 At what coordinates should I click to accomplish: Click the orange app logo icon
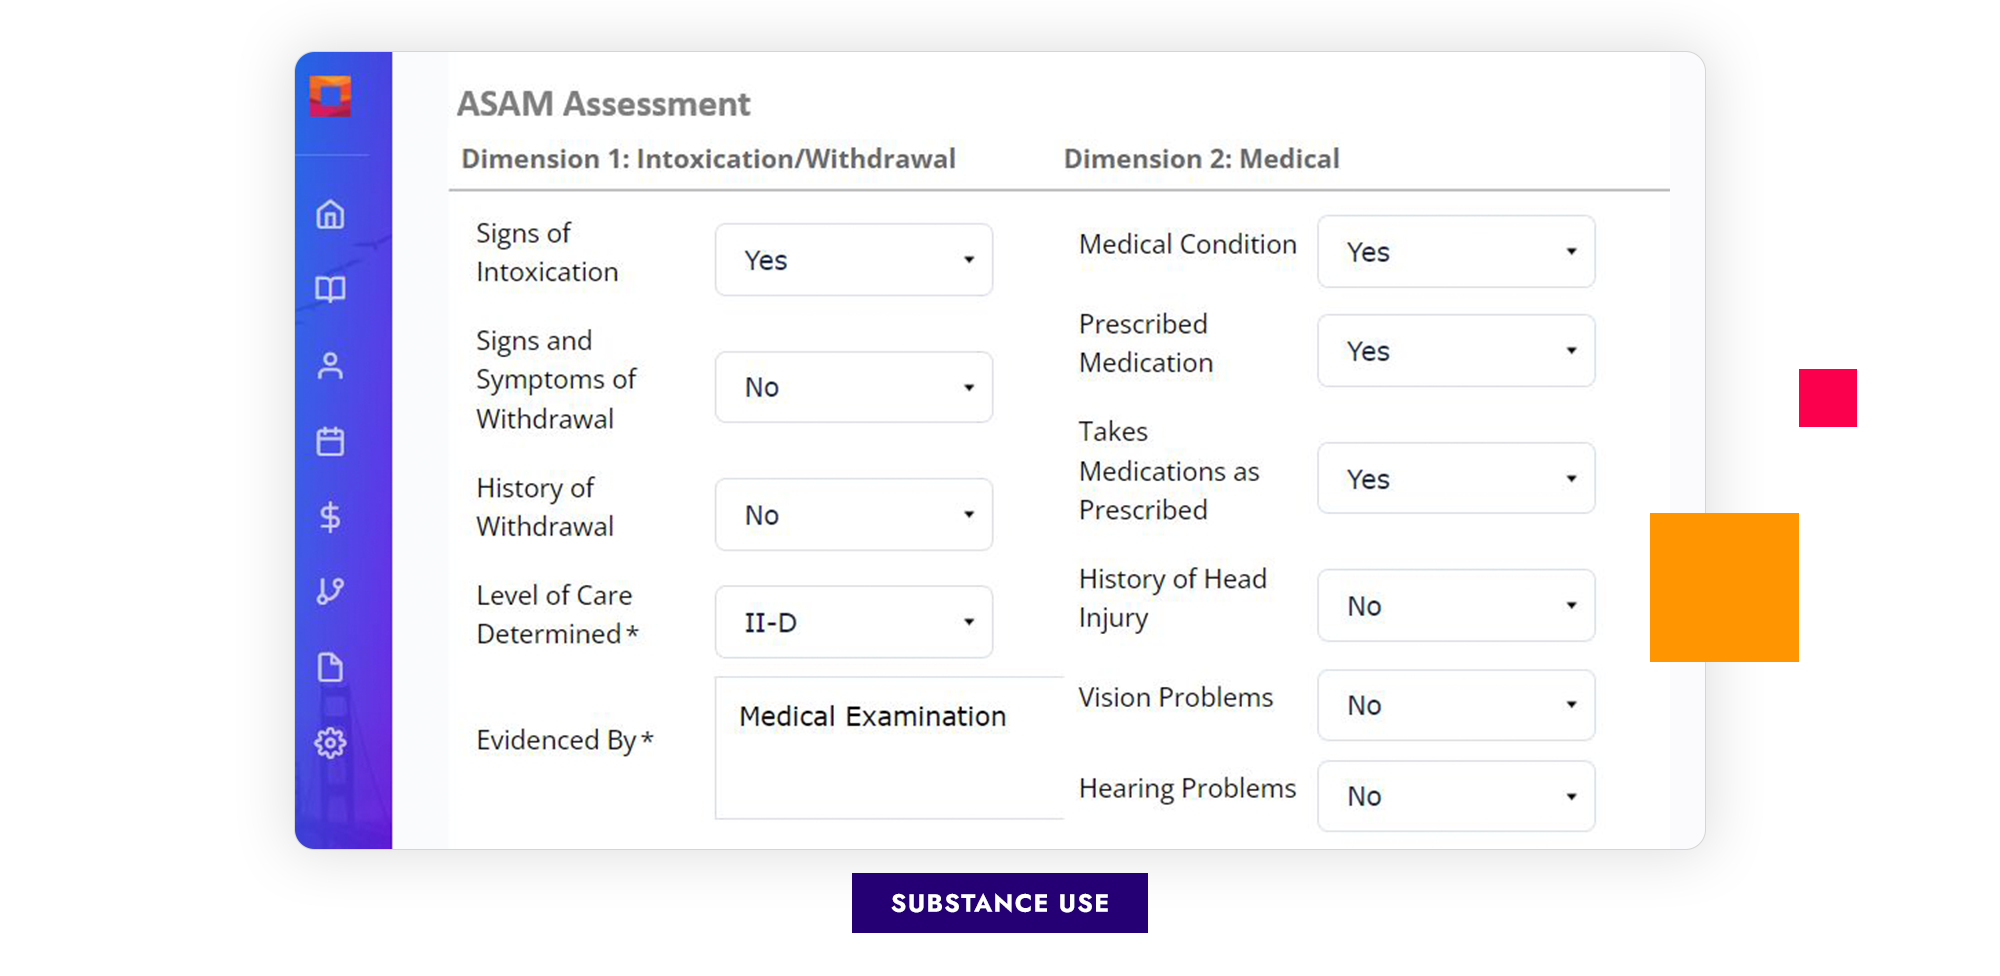coord(330,97)
